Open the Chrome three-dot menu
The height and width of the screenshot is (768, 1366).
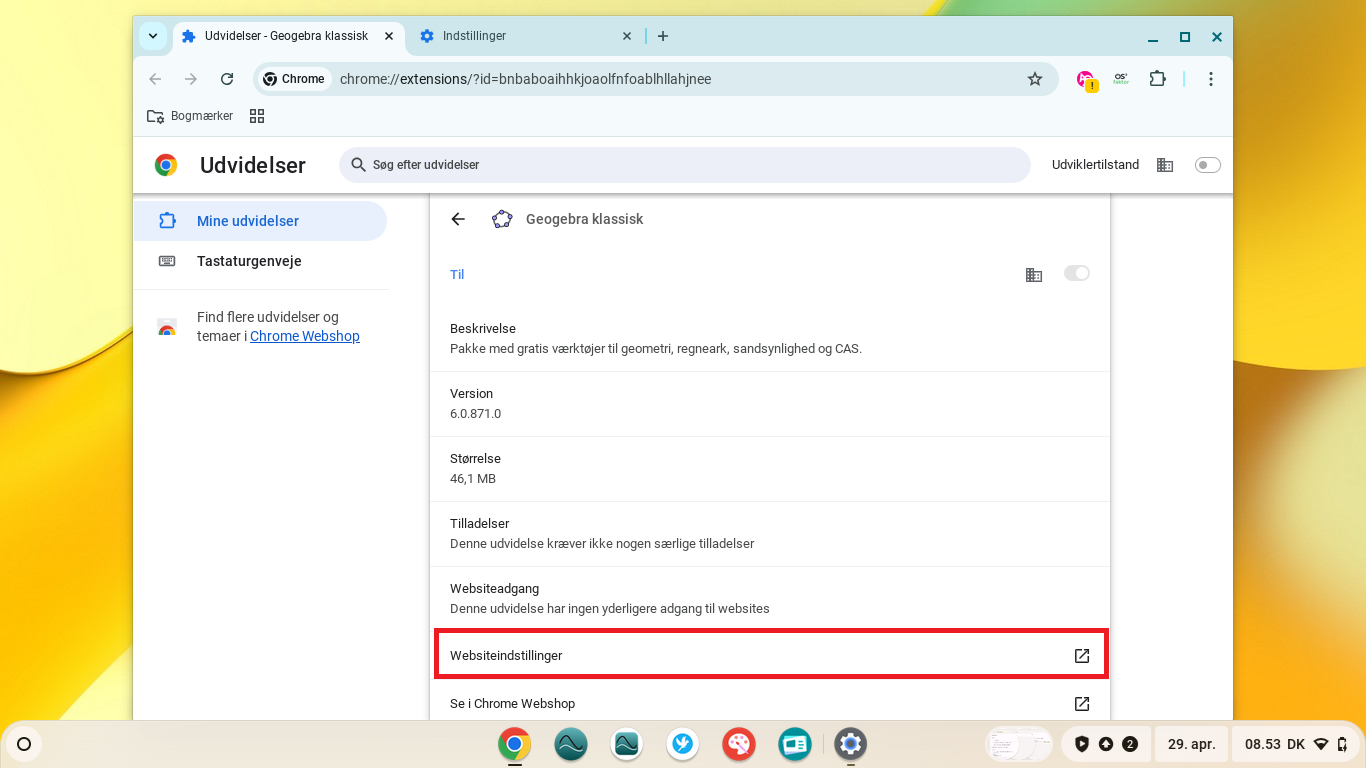(x=1210, y=79)
